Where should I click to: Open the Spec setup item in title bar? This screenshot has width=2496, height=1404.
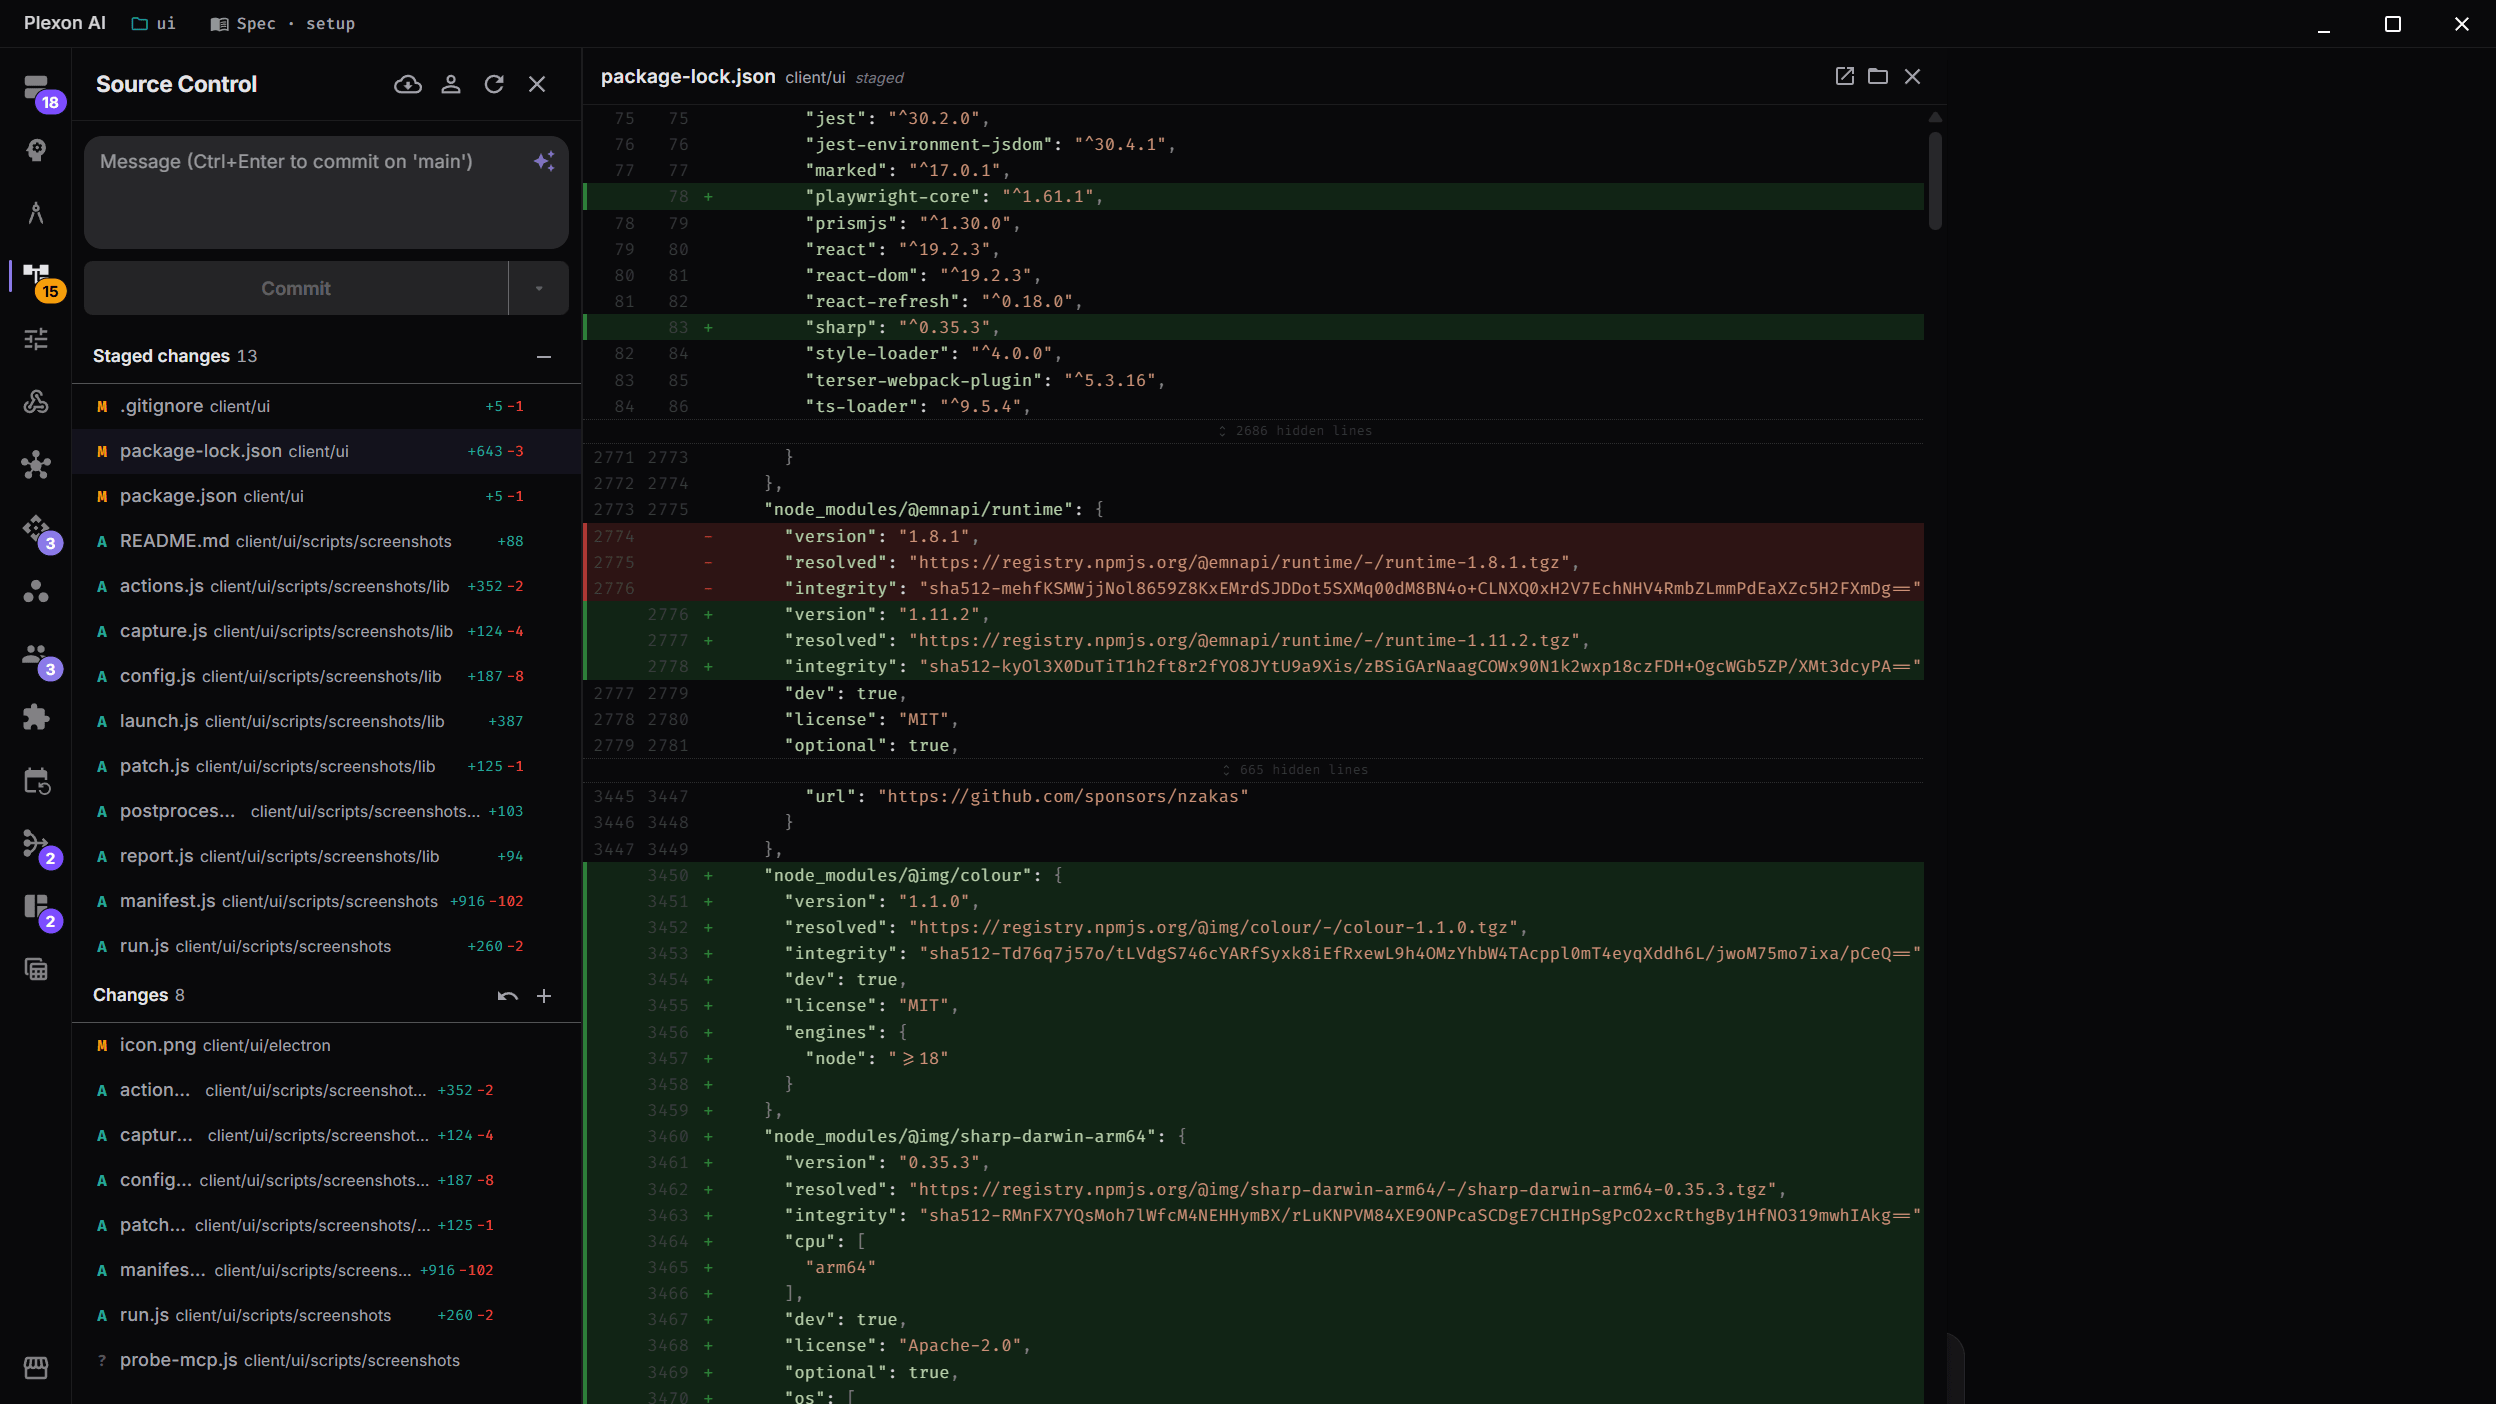pos(283,23)
